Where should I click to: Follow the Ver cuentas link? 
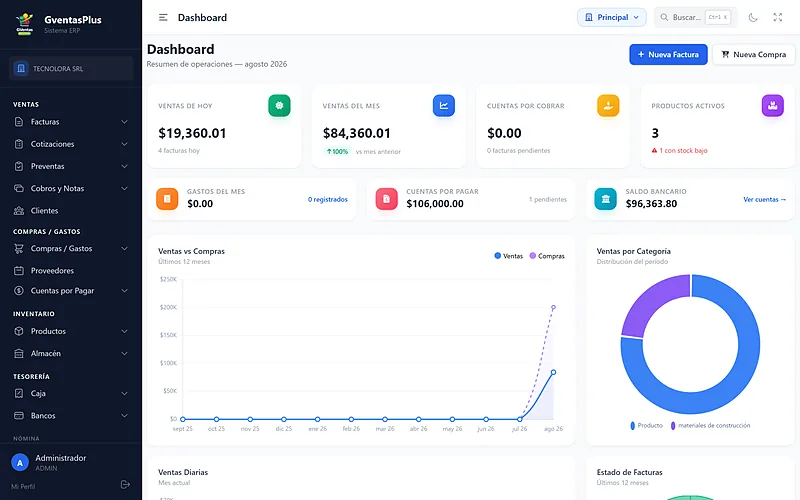tap(764, 199)
